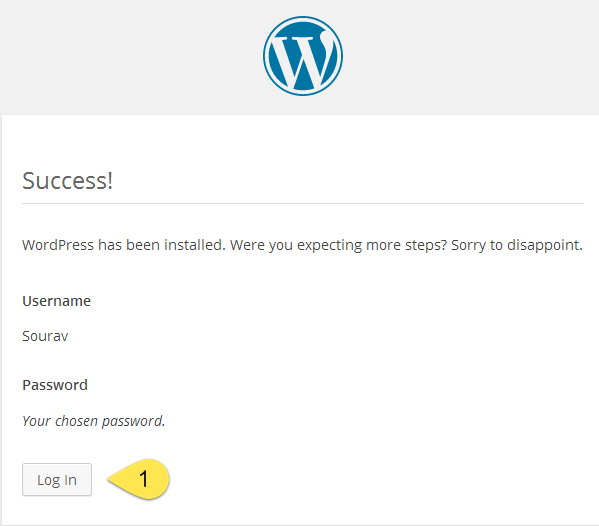
Task: Click the pointed tip of the yellow callout
Action: pos(110,479)
